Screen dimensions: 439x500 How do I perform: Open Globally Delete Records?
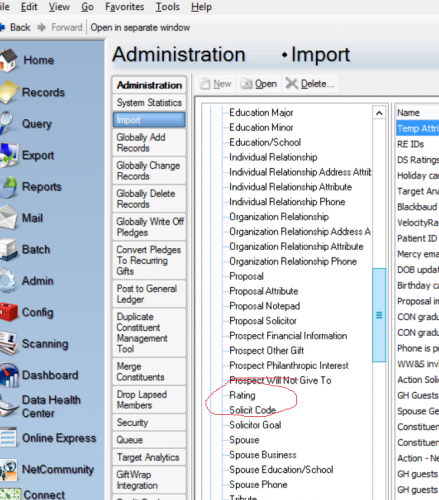click(x=149, y=199)
